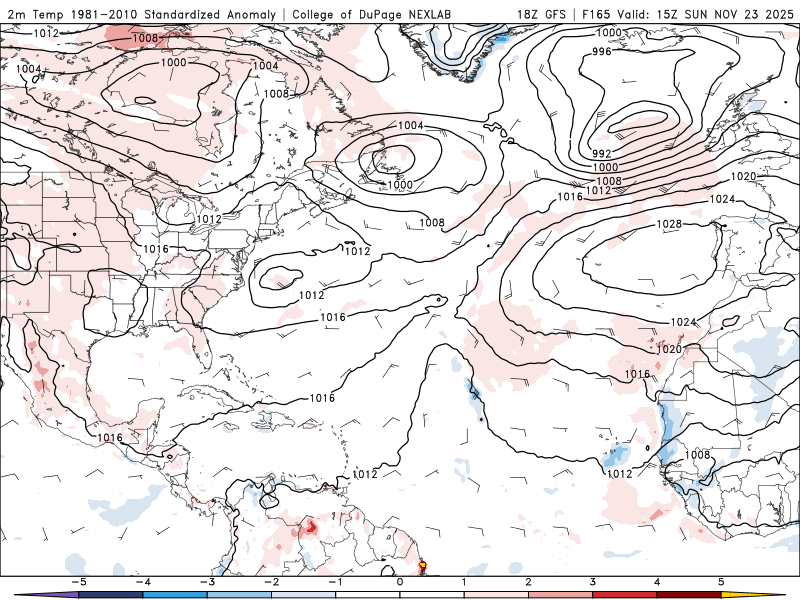Click the "5" colorbar scale label
This screenshot has width=800, height=600.
[x=721, y=582]
